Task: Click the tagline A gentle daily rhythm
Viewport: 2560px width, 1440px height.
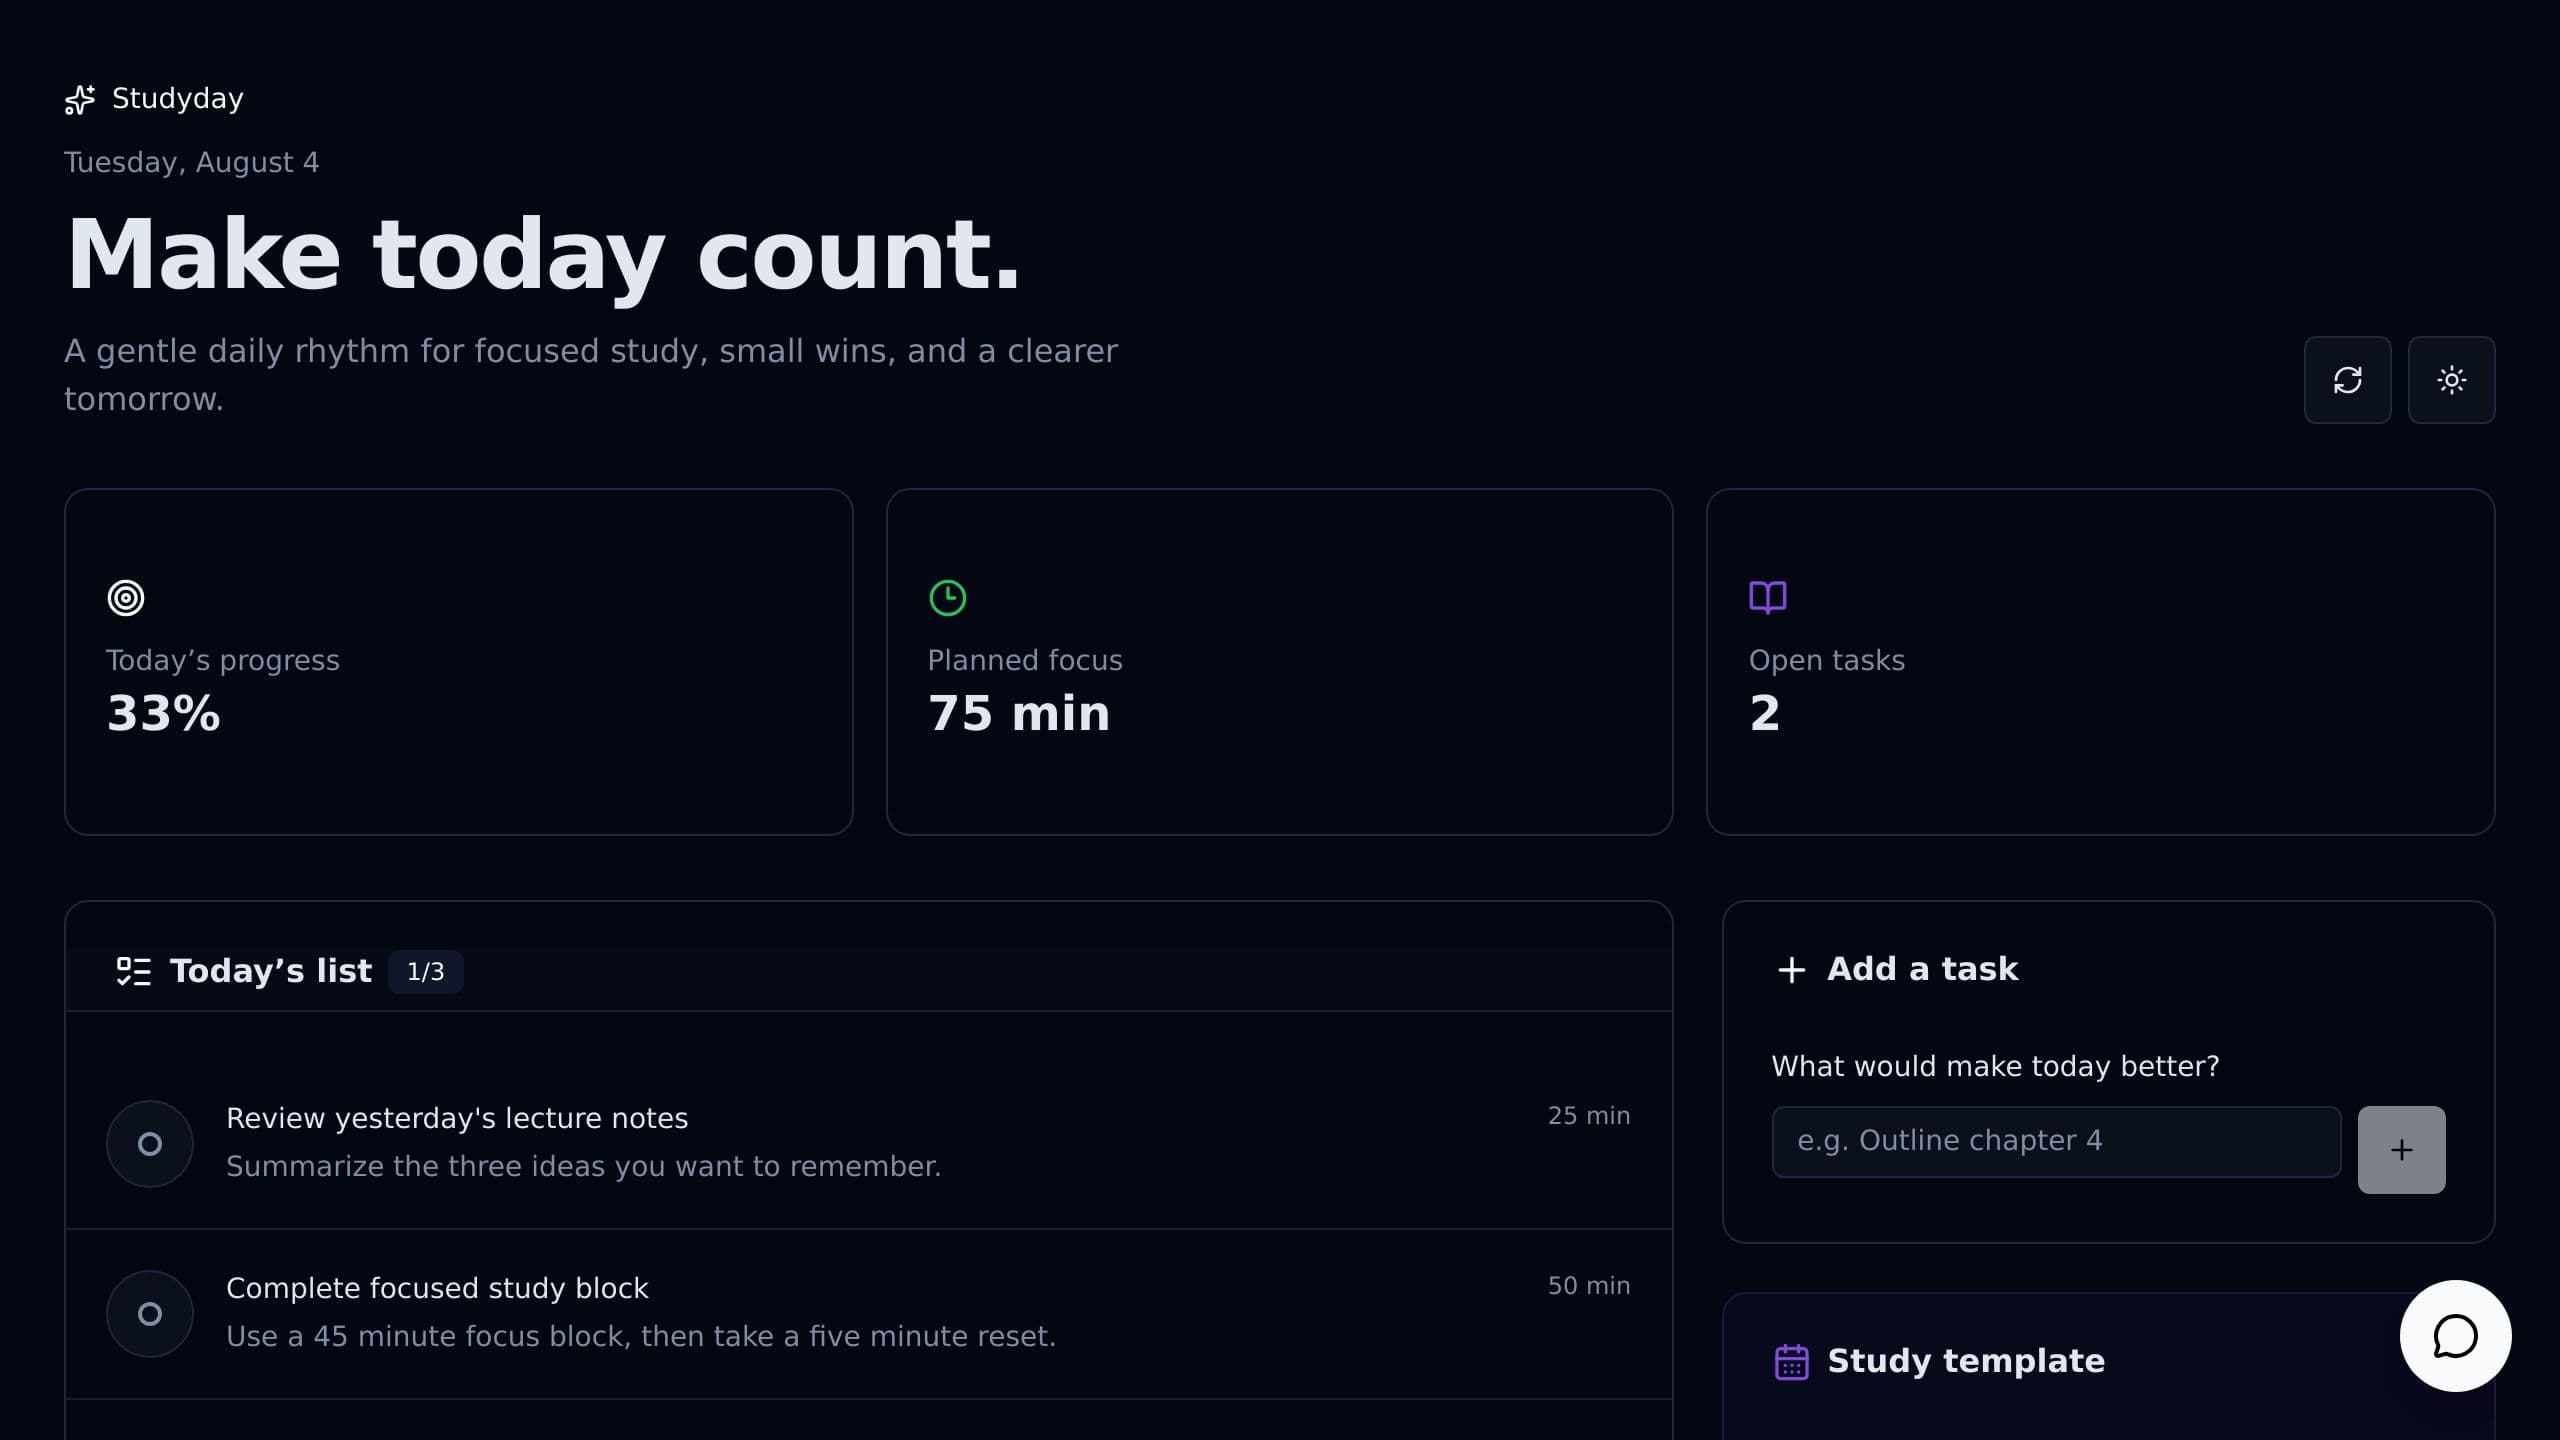Action: pyautogui.click(x=591, y=375)
